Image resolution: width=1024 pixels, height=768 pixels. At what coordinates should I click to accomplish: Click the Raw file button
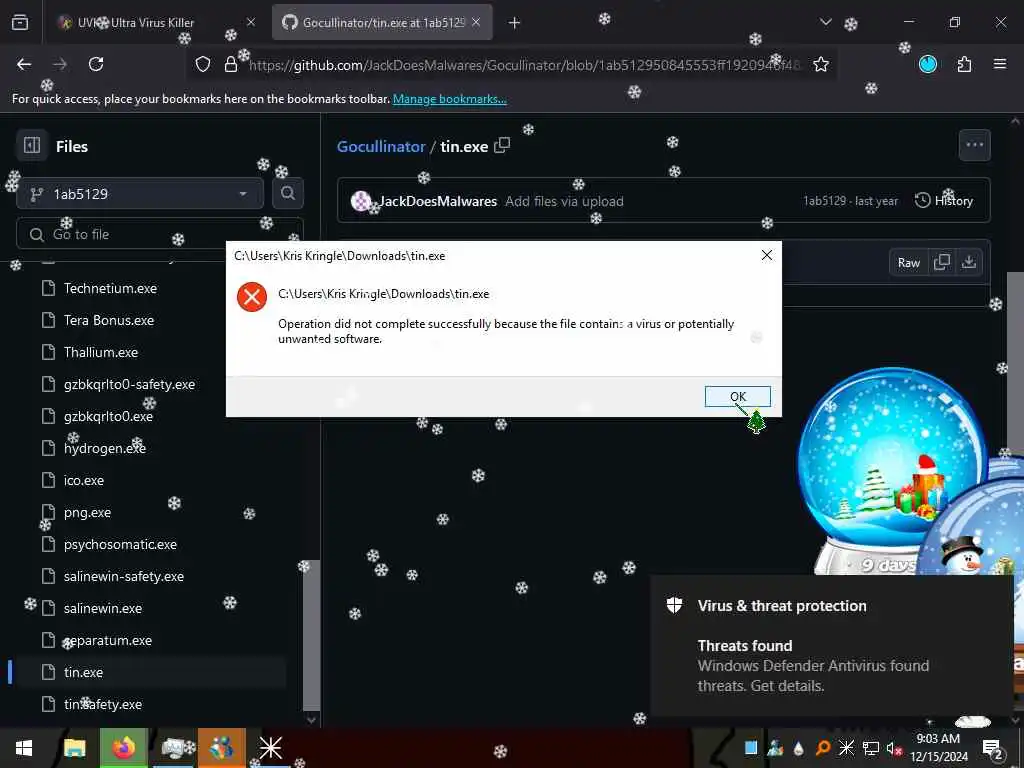click(x=908, y=263)
